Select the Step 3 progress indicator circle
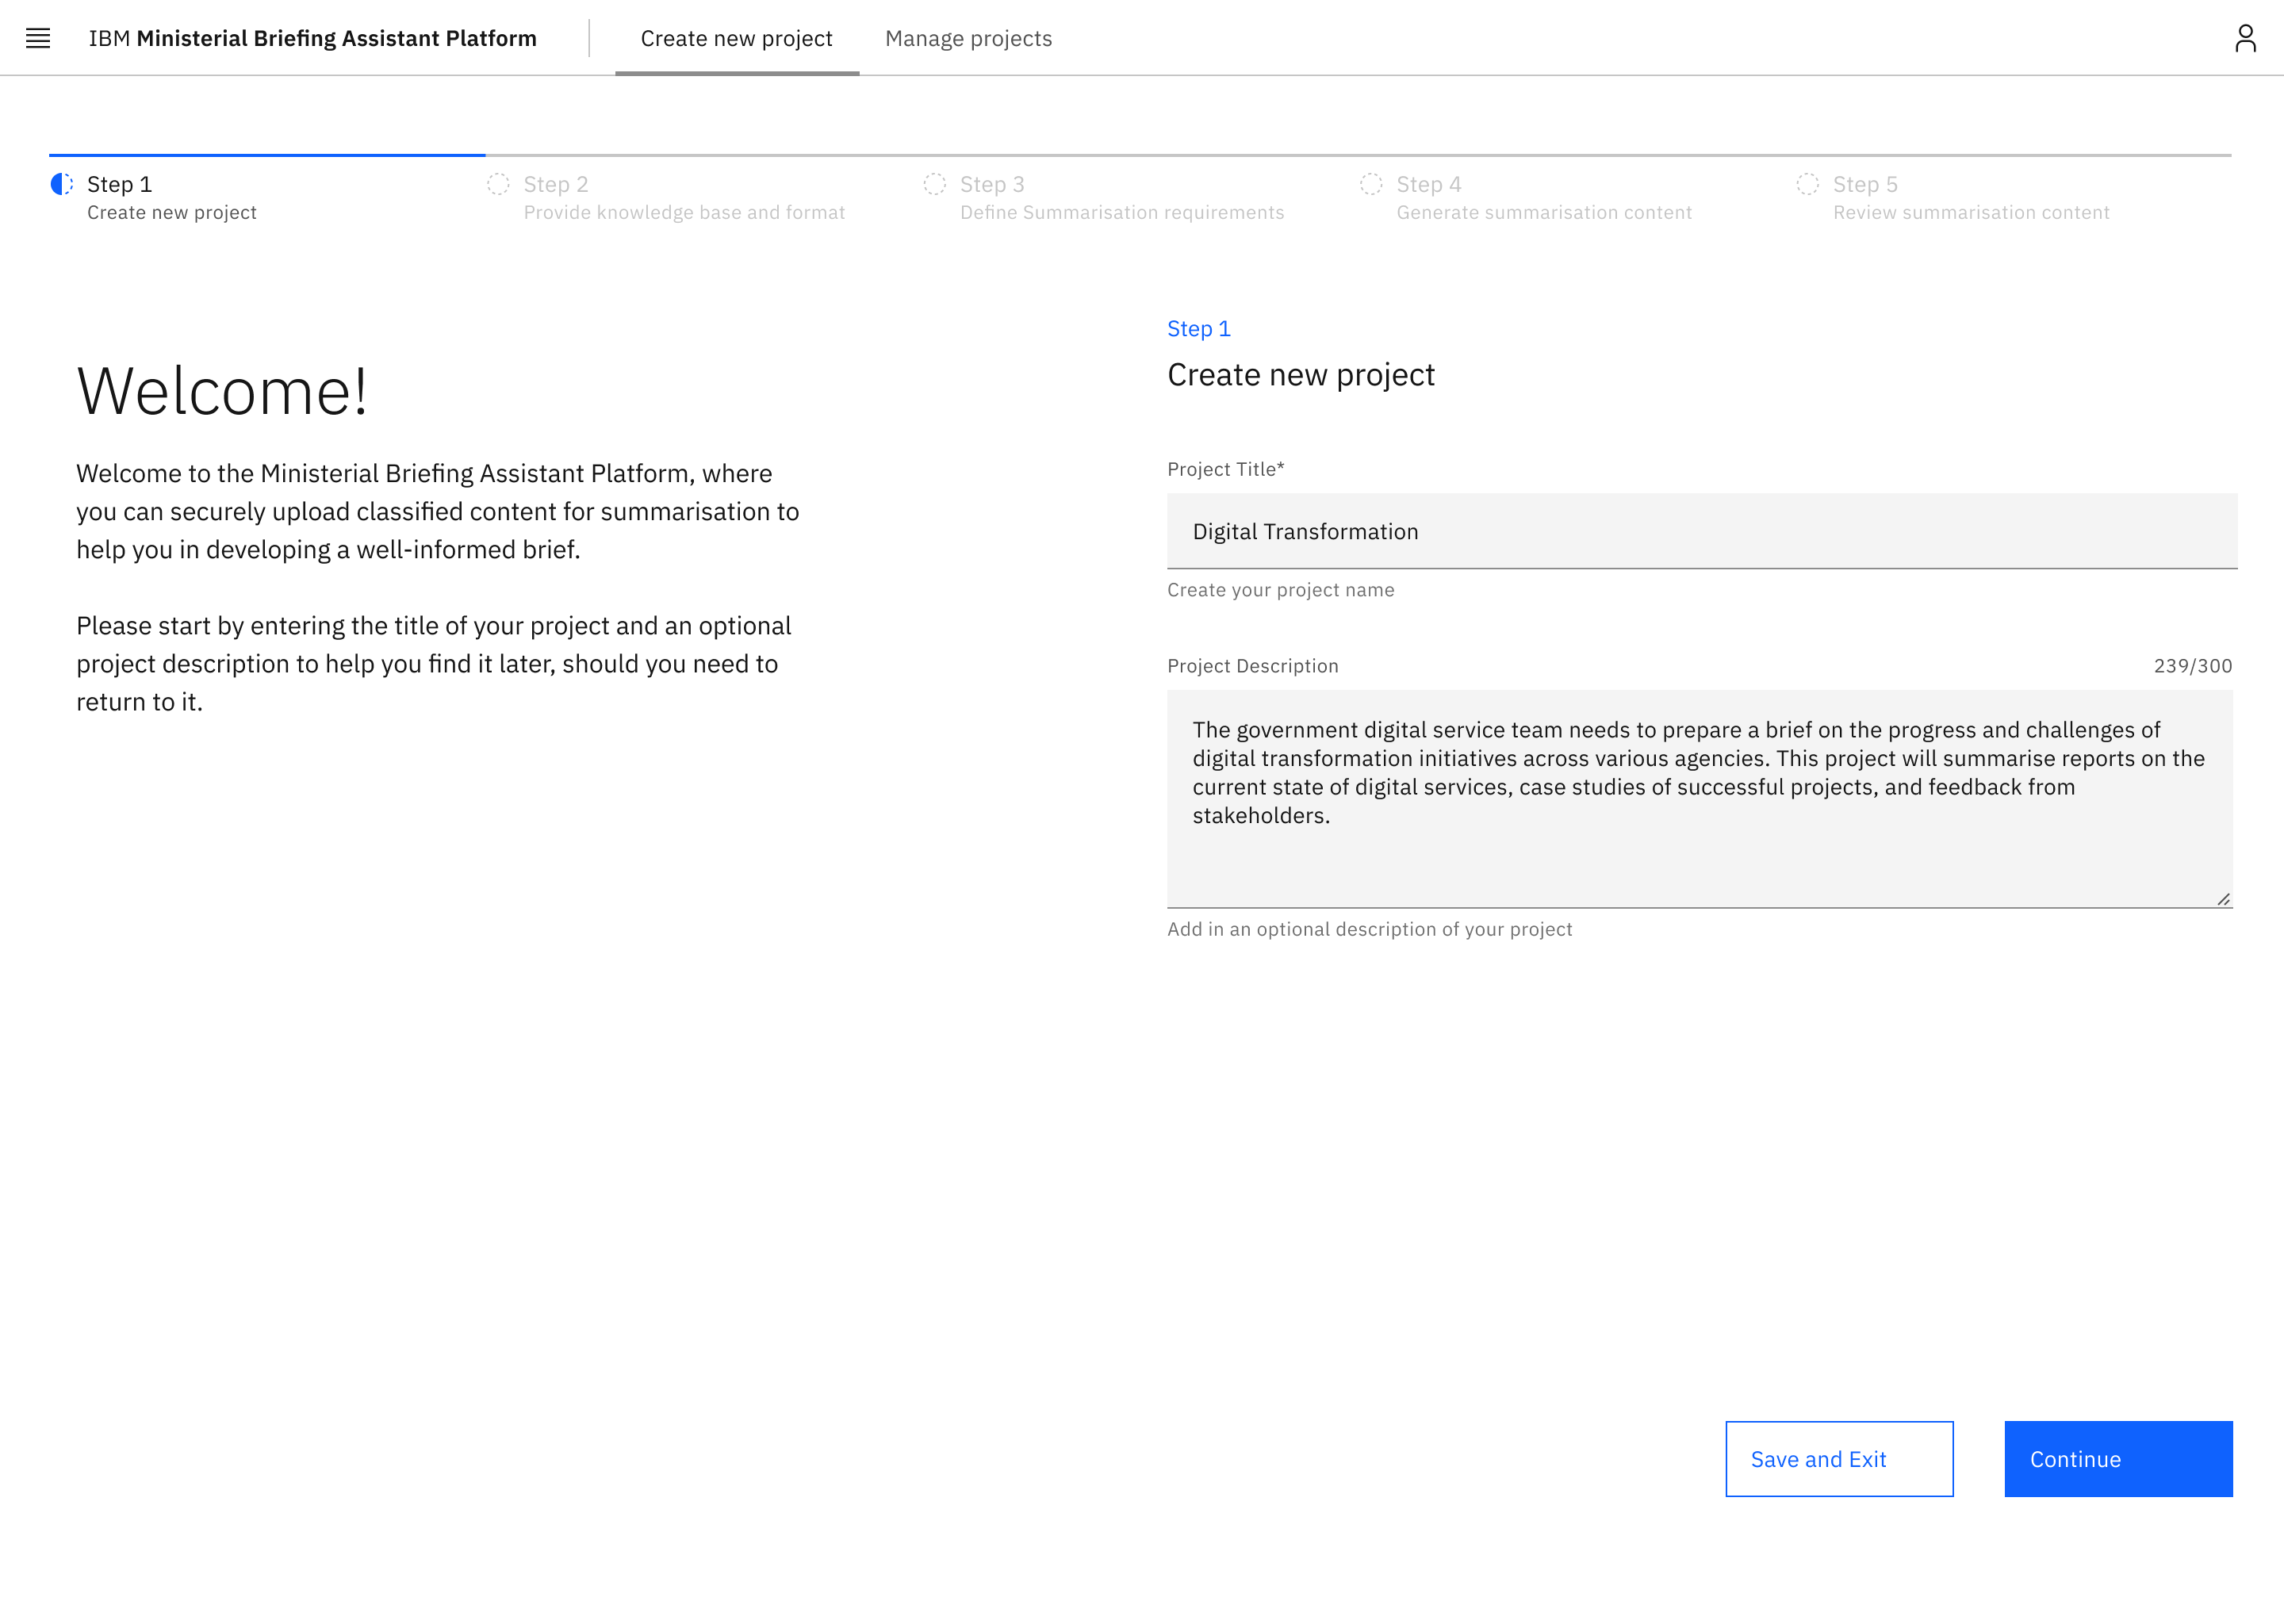This screenshot has height=1624, width=2284. tap(934, 184)
